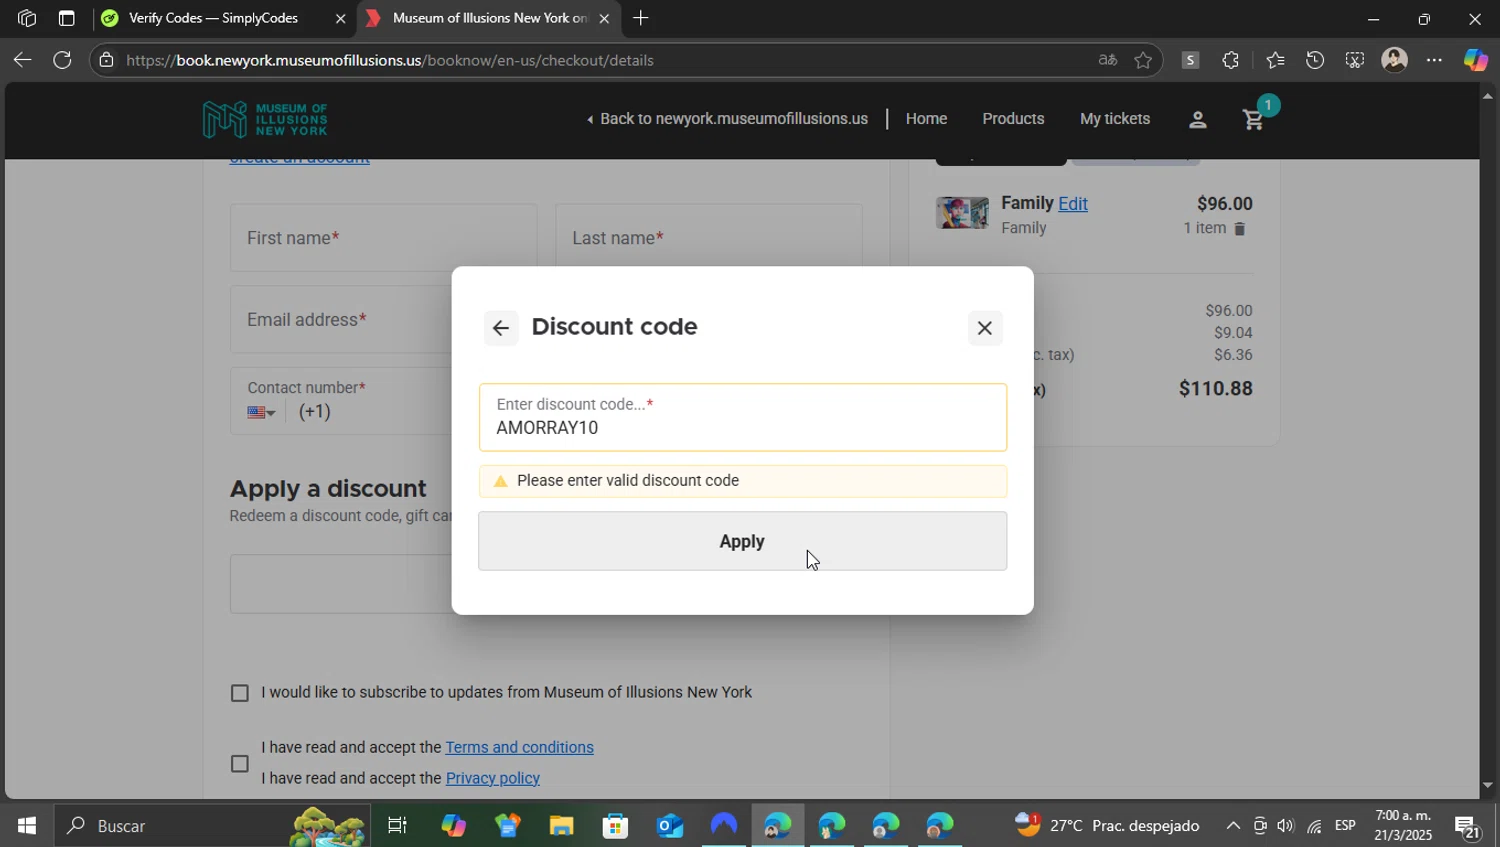Open the Terms and conditions link
1500x847 pixels.
tap(519, 747)
